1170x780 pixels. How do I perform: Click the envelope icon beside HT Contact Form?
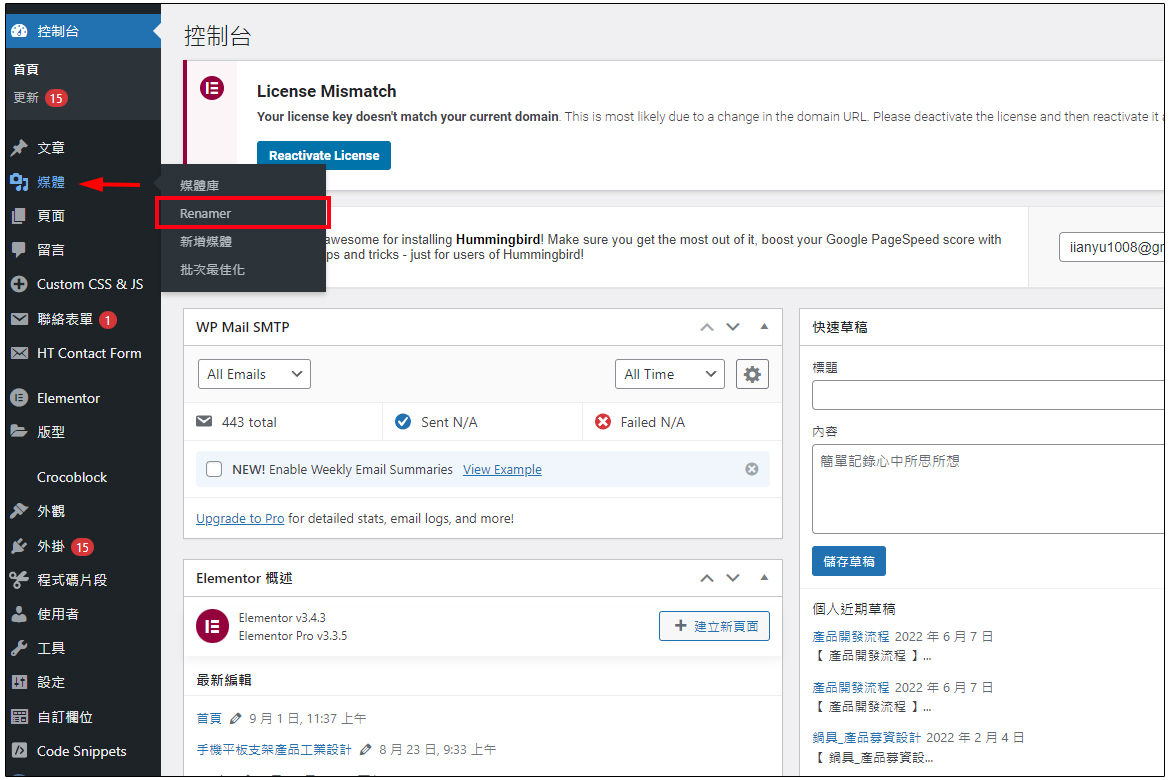click(19, 353)
